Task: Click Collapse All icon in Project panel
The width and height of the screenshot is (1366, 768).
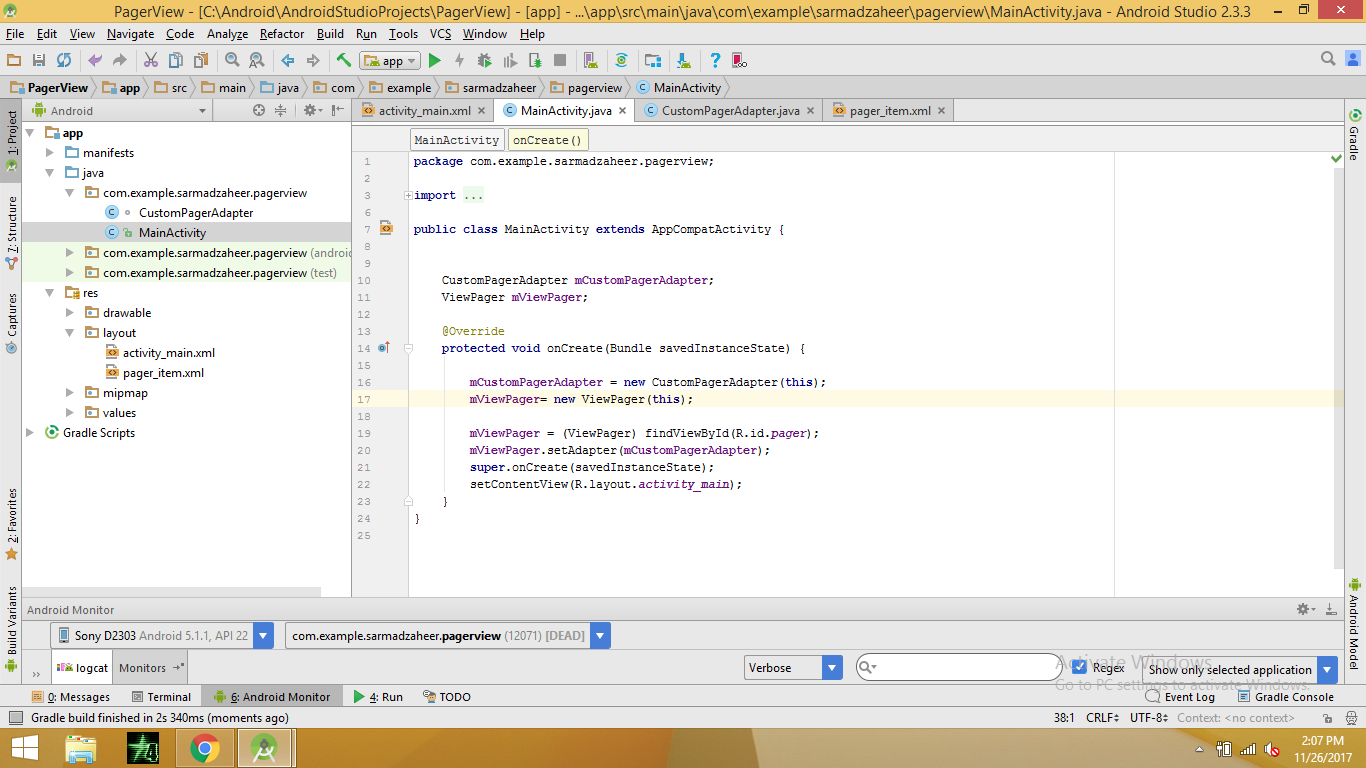Action: (x=281, y=111)
